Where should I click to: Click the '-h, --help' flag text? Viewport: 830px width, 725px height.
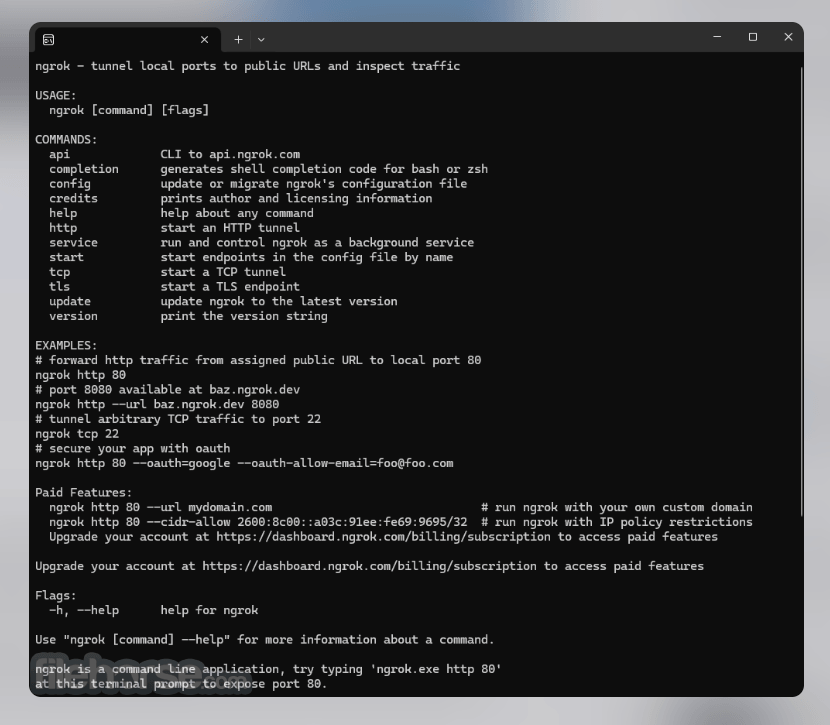click(x=84, y=611)
